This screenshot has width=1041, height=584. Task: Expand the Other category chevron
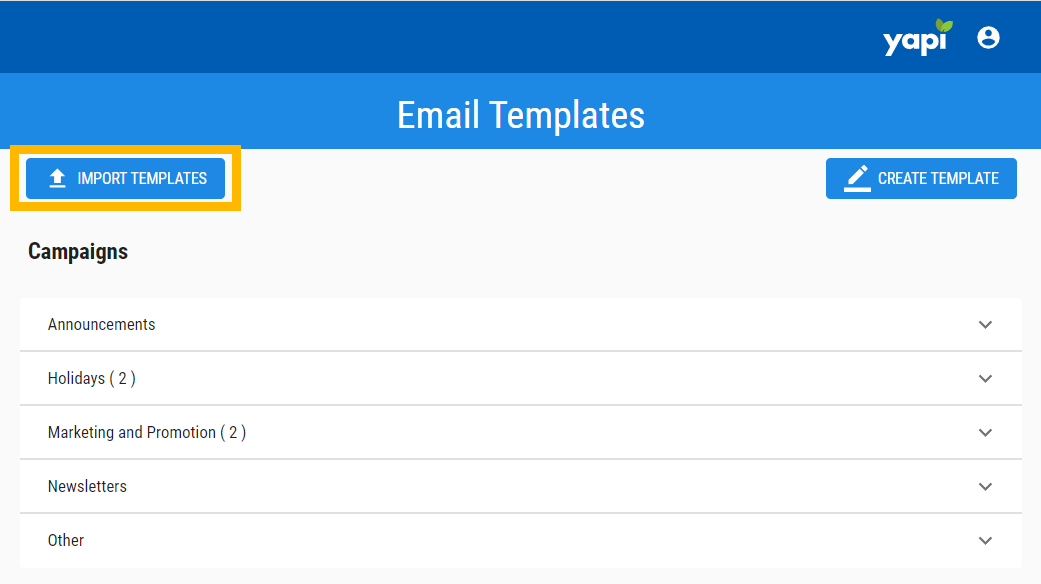coord(985,541)
